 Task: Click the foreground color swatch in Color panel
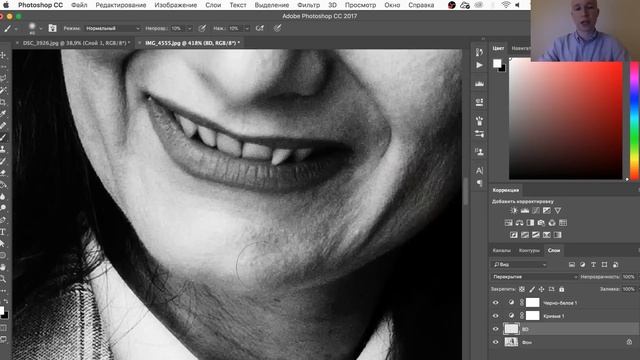497,63
